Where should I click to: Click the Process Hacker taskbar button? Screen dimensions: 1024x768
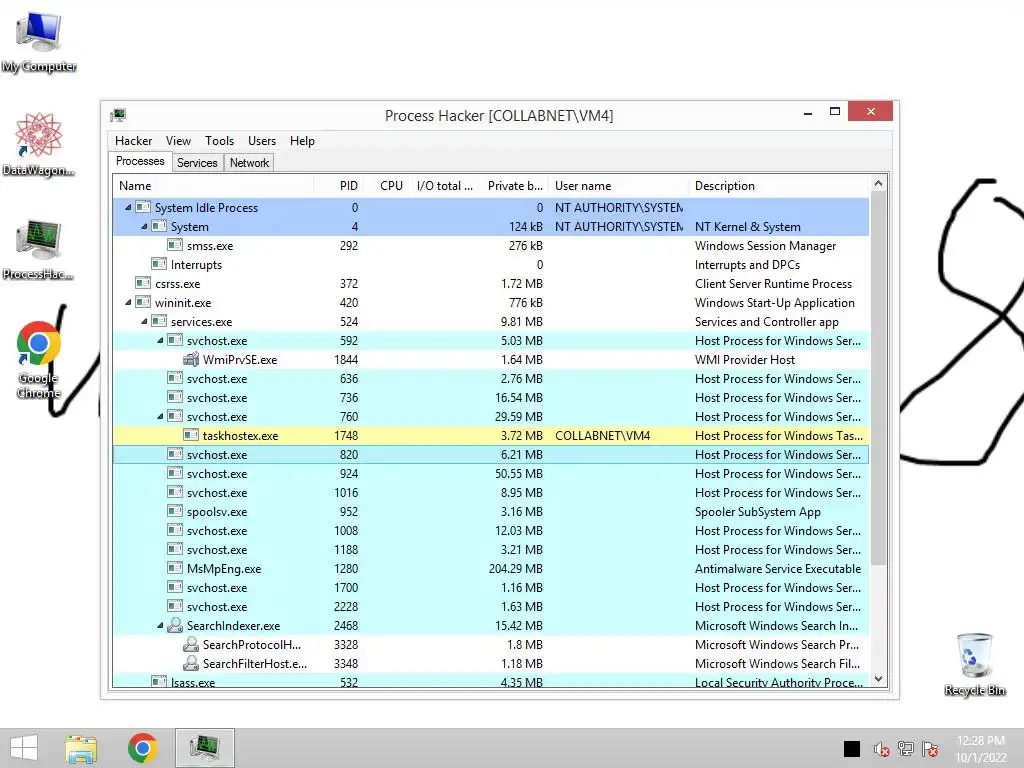coord(204,748)
